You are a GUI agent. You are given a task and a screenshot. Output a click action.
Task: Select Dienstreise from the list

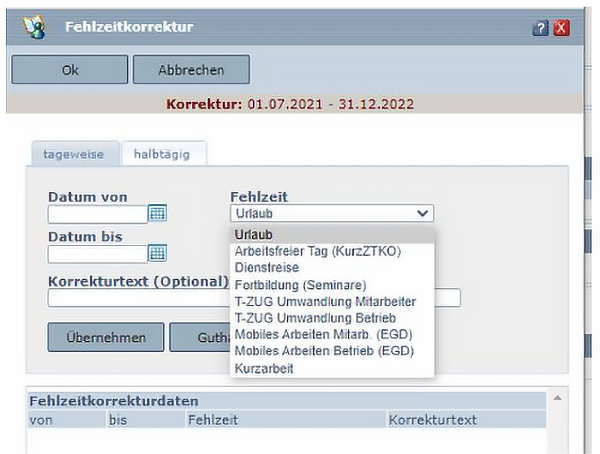tap(265, 267)
